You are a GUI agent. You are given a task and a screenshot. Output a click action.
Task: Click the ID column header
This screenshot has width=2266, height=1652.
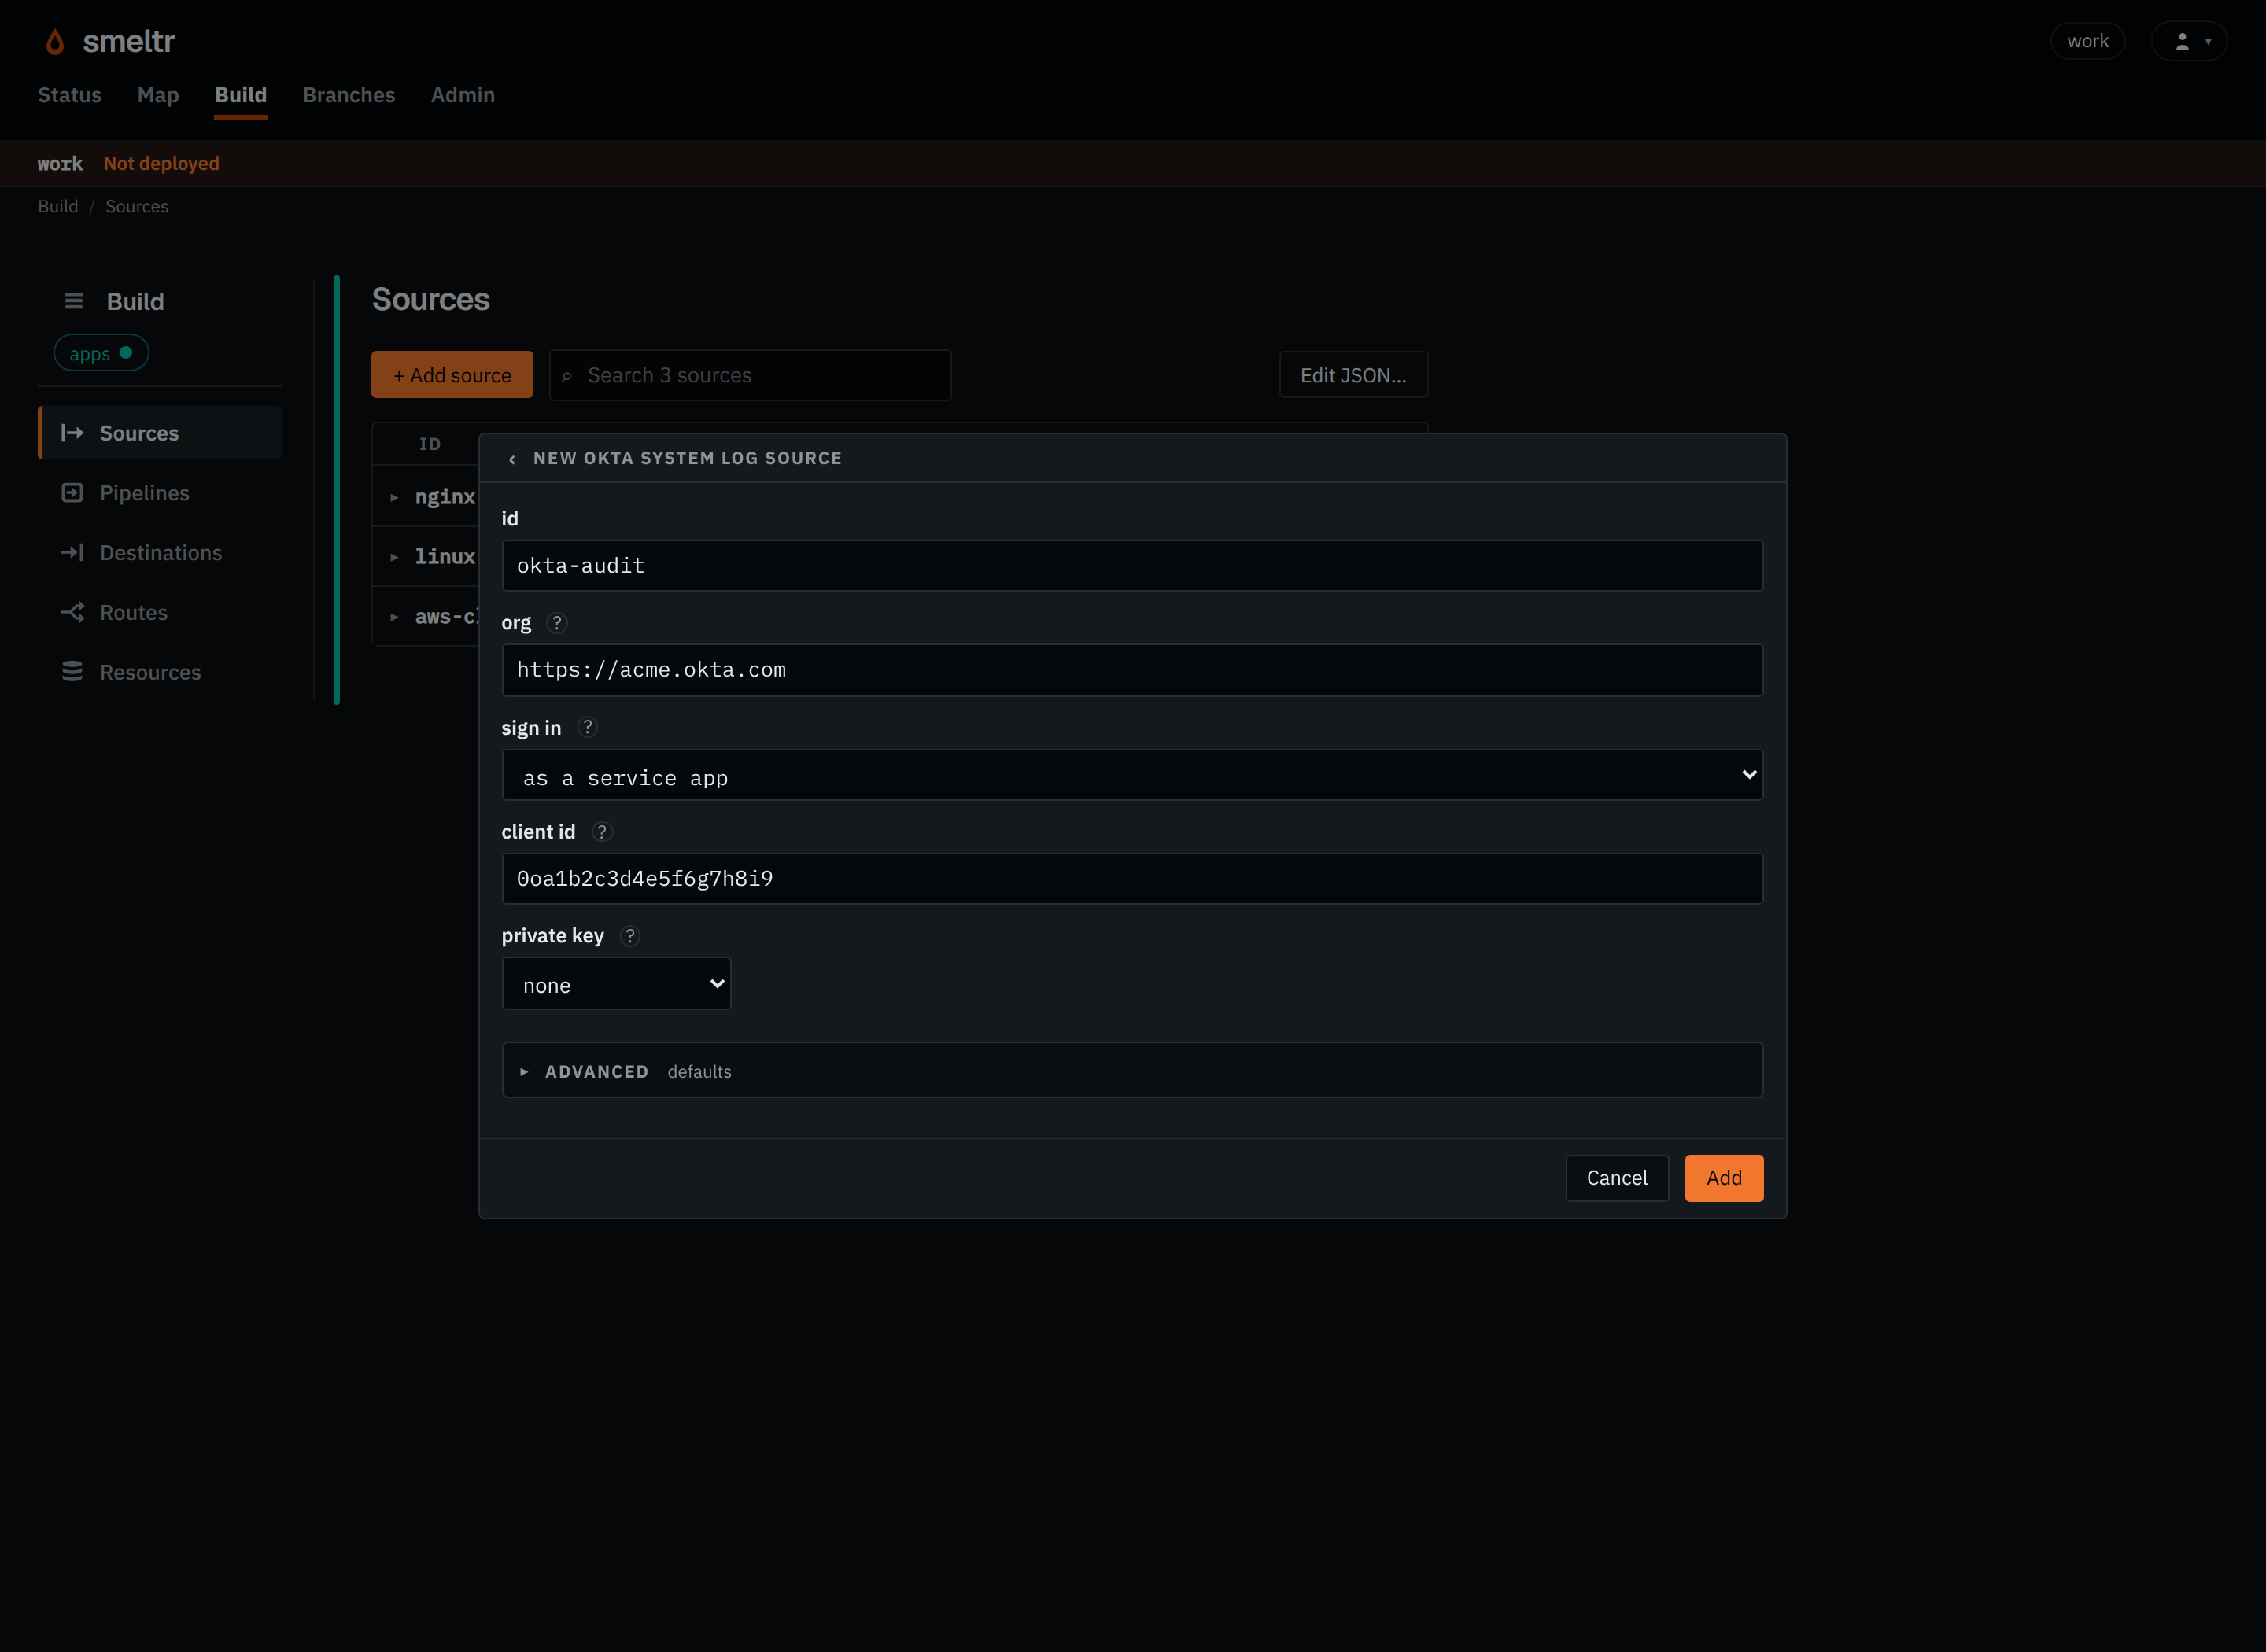click(x=430, y=444)
